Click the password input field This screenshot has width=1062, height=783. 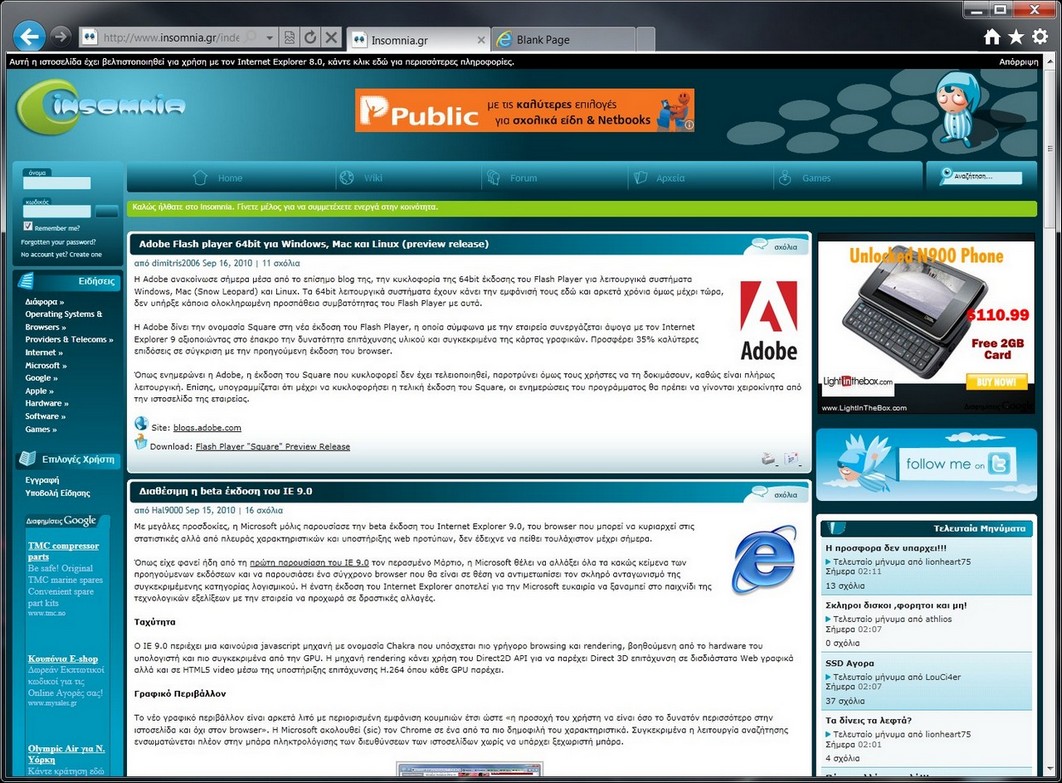57,211
